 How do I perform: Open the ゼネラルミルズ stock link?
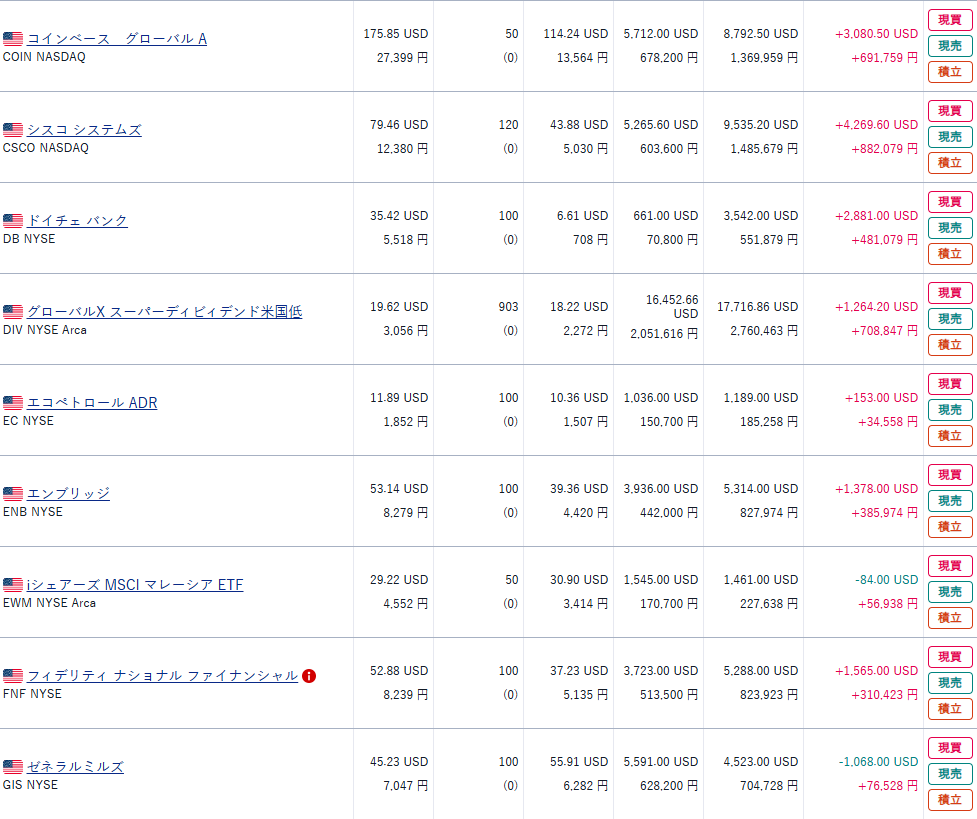coord(75,767)
